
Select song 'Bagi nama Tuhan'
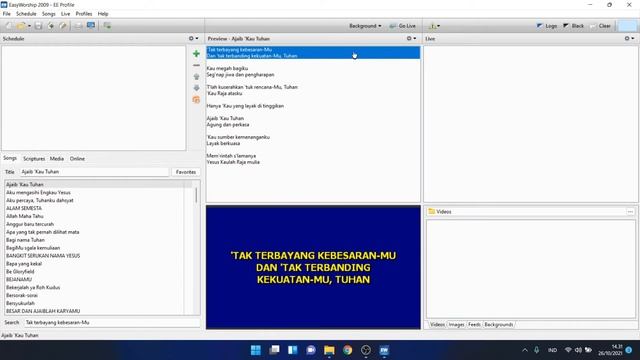pos(25,240)
